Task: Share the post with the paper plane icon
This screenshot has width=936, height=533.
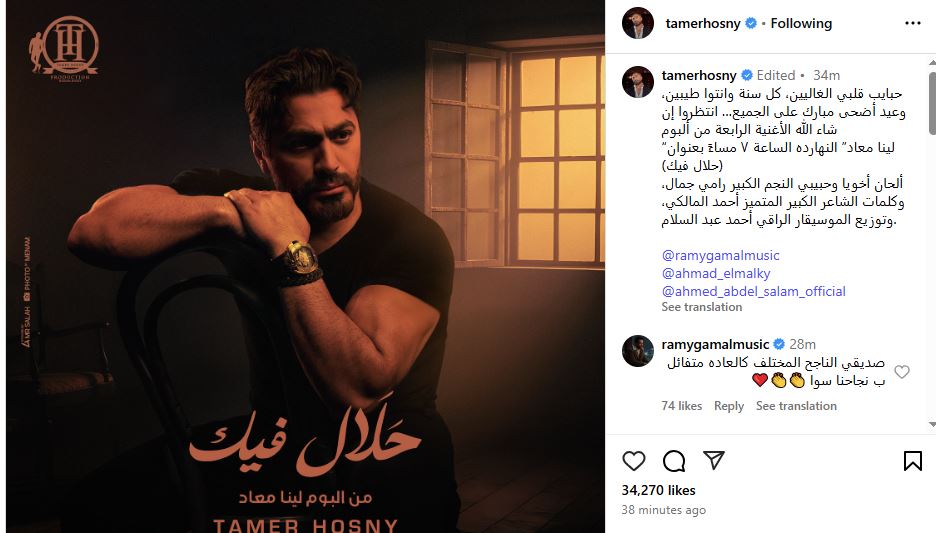Action: coord(714,460)
